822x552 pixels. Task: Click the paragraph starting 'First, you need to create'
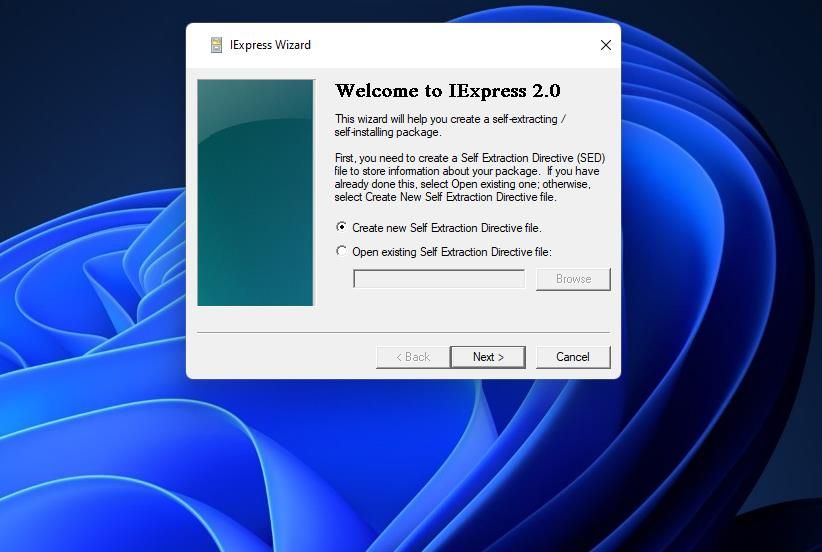470,177
